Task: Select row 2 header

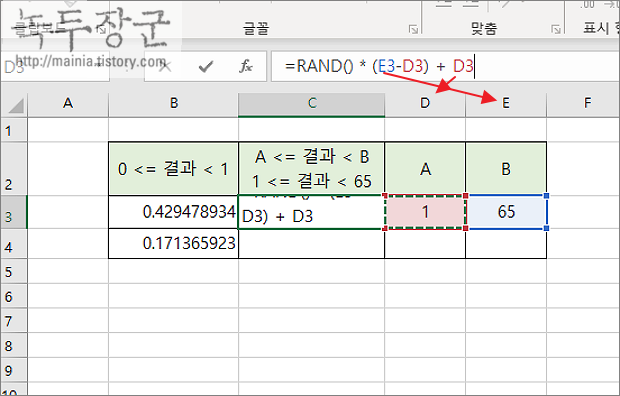Action: click(x=13, y=169)
